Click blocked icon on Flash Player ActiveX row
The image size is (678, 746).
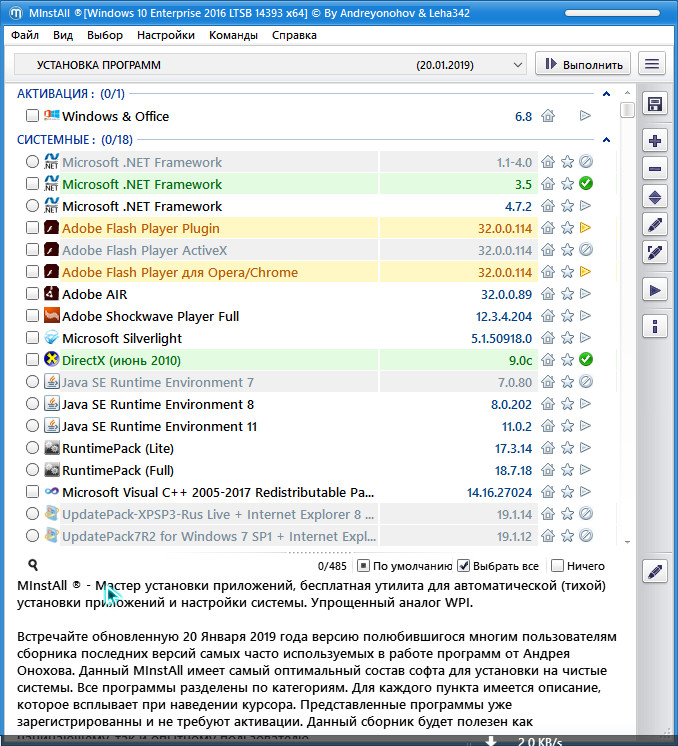tap(586, 250)
